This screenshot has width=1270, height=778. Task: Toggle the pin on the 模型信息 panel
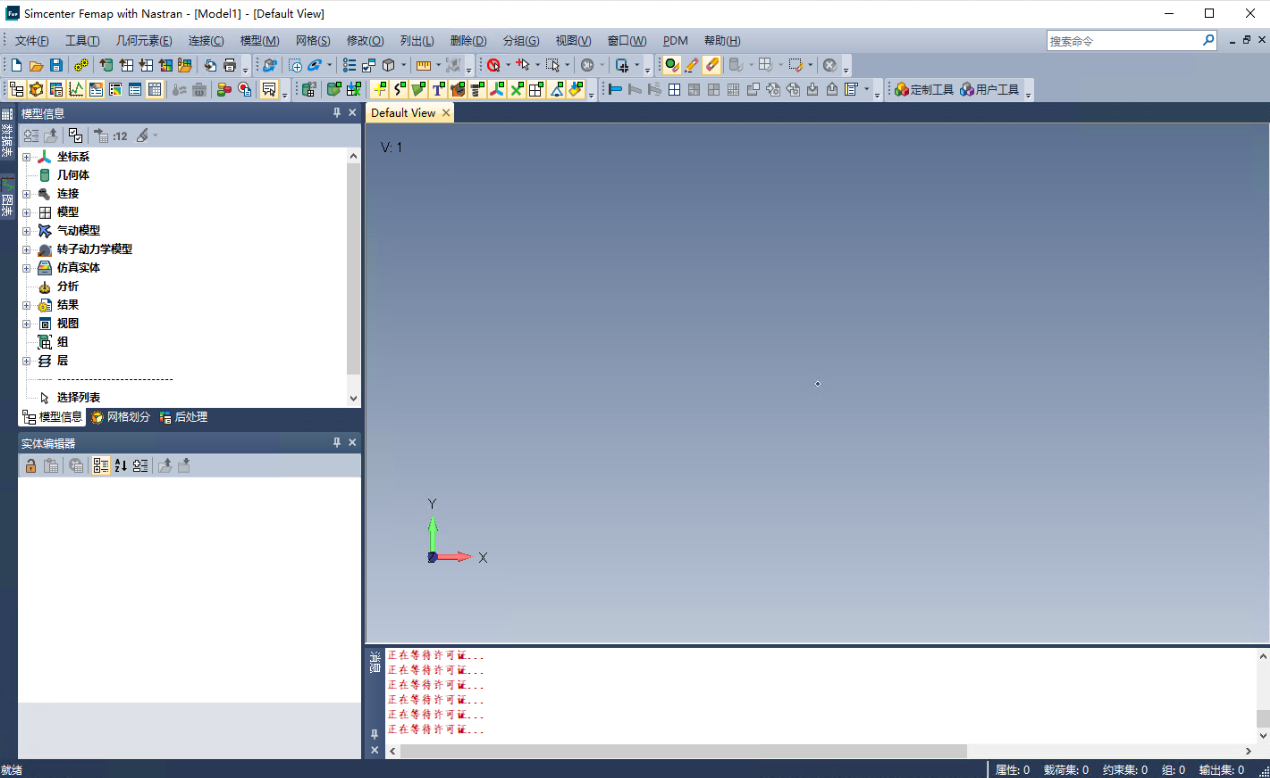(x=337, y=113)
